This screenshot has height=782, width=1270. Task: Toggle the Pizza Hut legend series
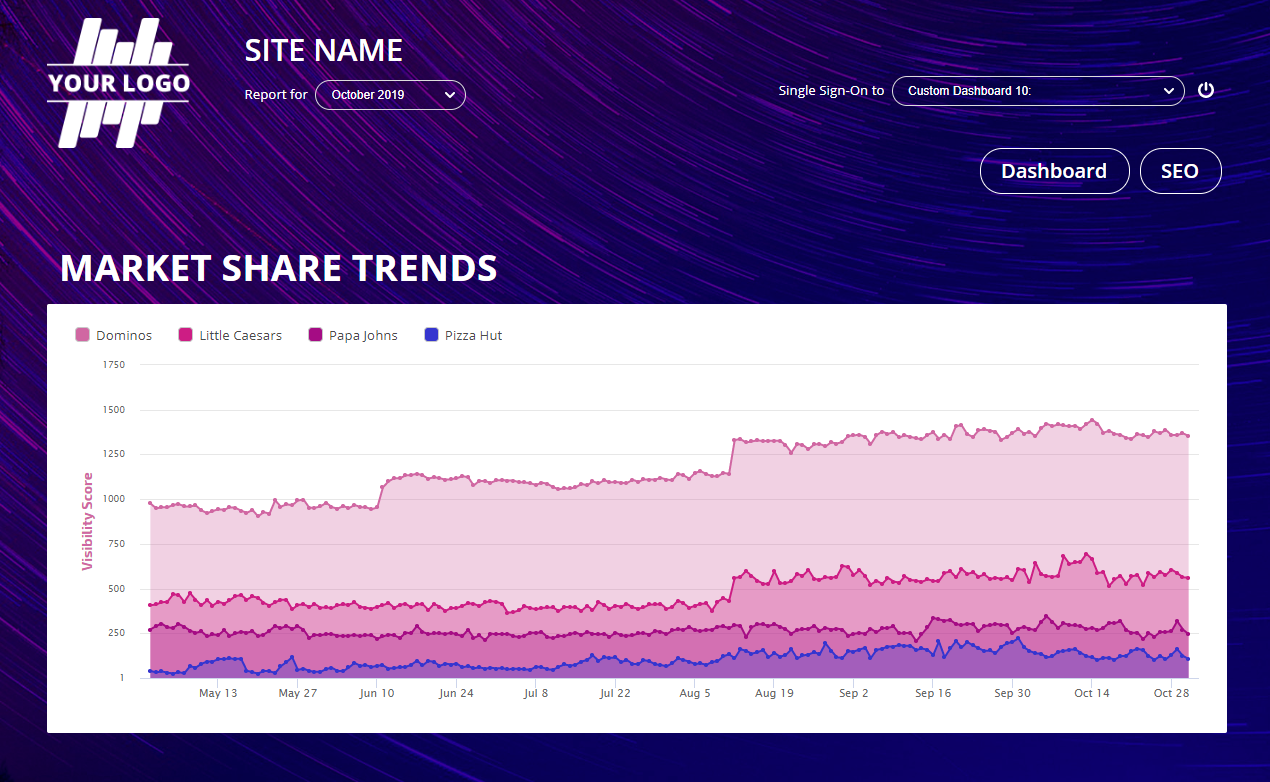[463, 336]
